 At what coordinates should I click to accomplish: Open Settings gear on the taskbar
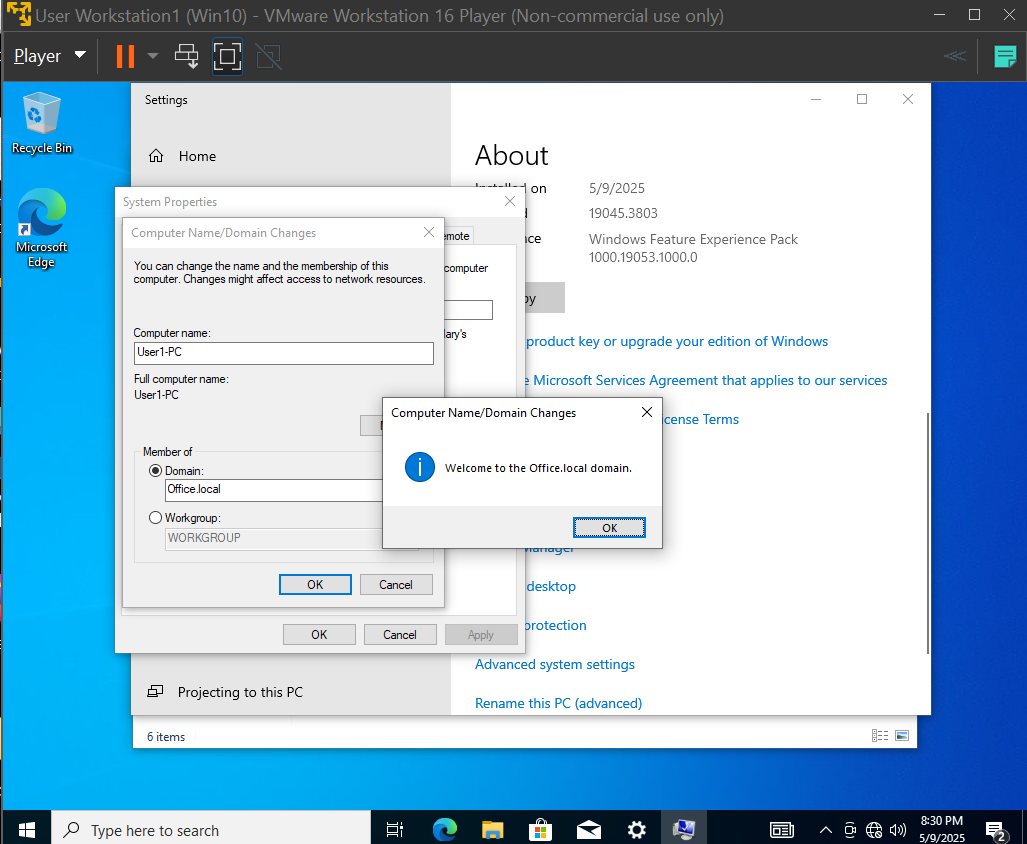point(636,830)
